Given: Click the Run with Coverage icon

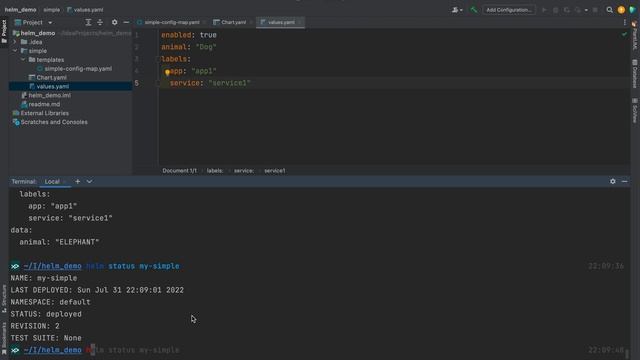Looking at the screenshot, I should [x=567, y=10].
